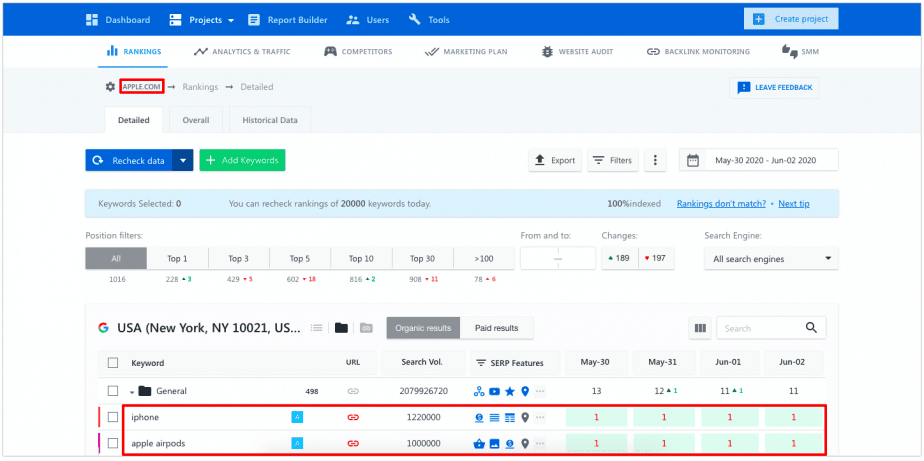Switch to Paid results
Image resolution: width=924 pixels, height=461 pixels.
pos(497,328)
